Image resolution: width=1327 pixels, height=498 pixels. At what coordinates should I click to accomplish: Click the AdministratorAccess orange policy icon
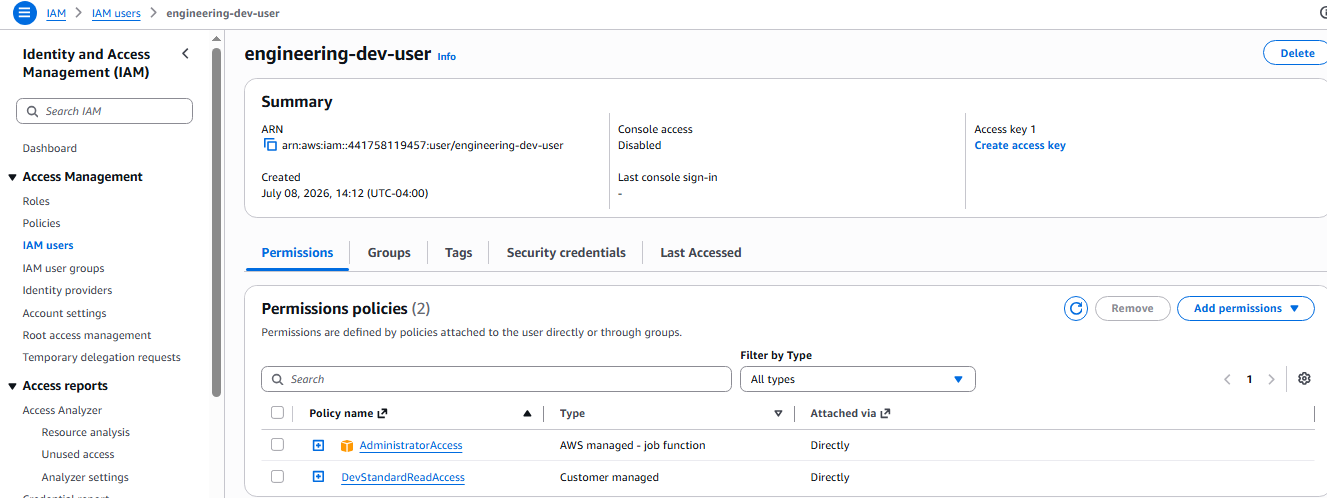click(347, 446)
